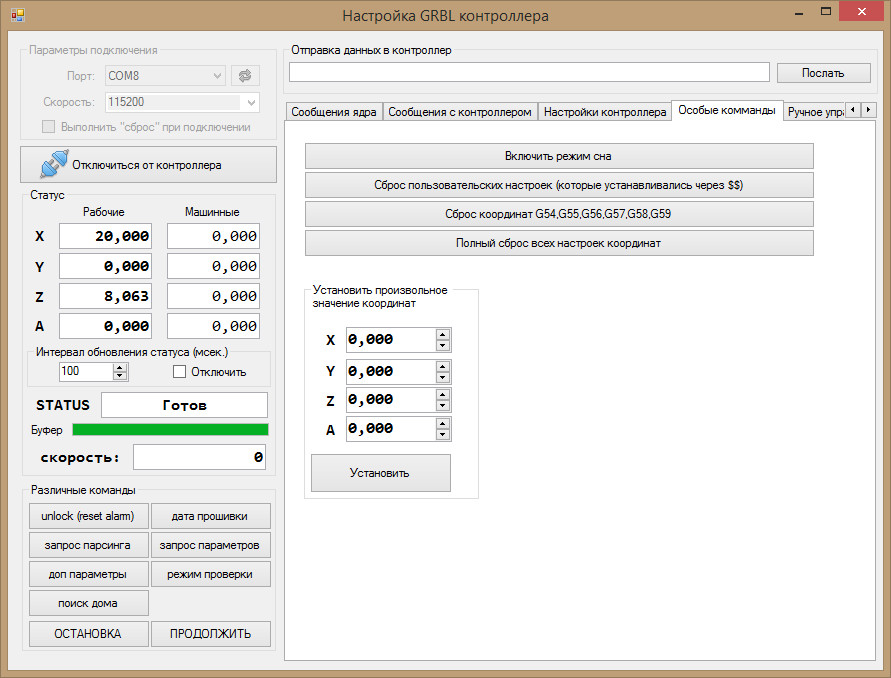The width and height of the screenshot is (891, 678).
Task: Close the GRBL settings window
Action: (861, 11)
